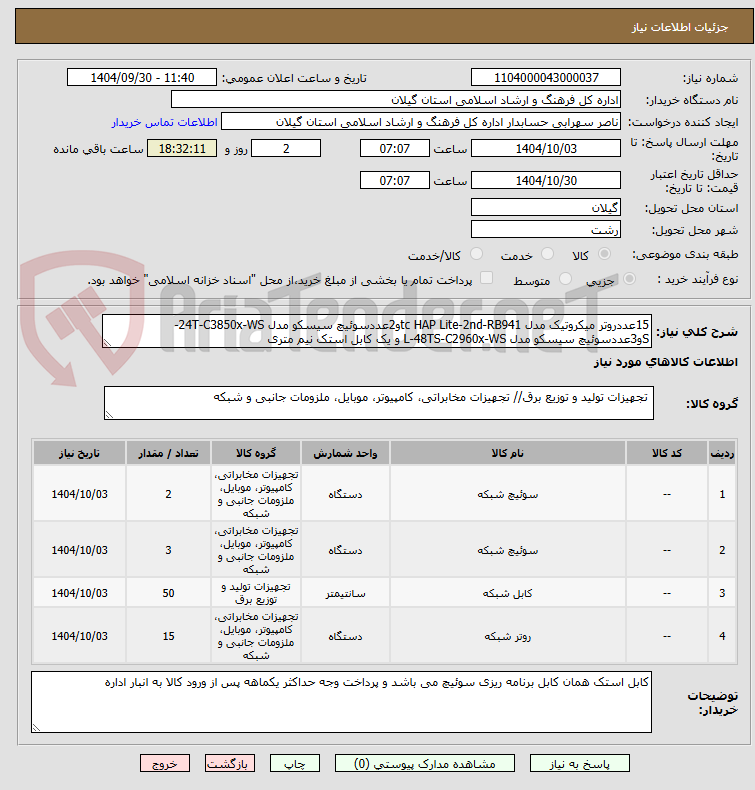Select the کالا radio button
The image size is (755, 790).
click(604, 254)
